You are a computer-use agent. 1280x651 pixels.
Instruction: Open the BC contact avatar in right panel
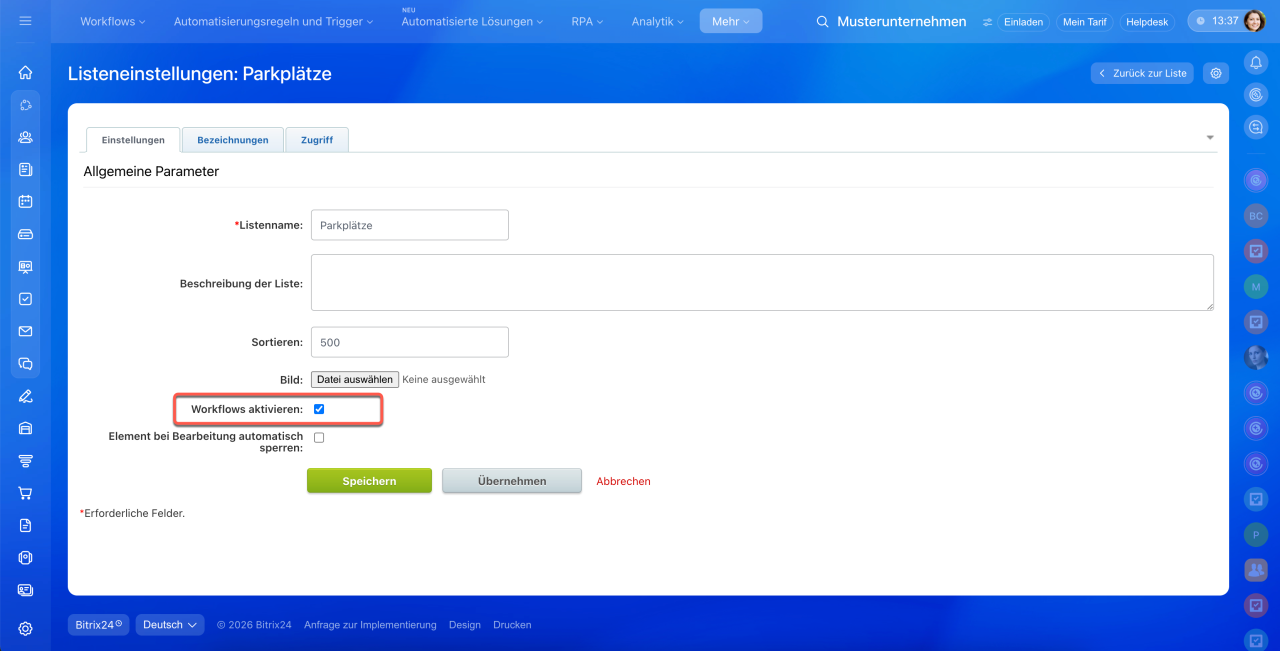coord(1256,215)
